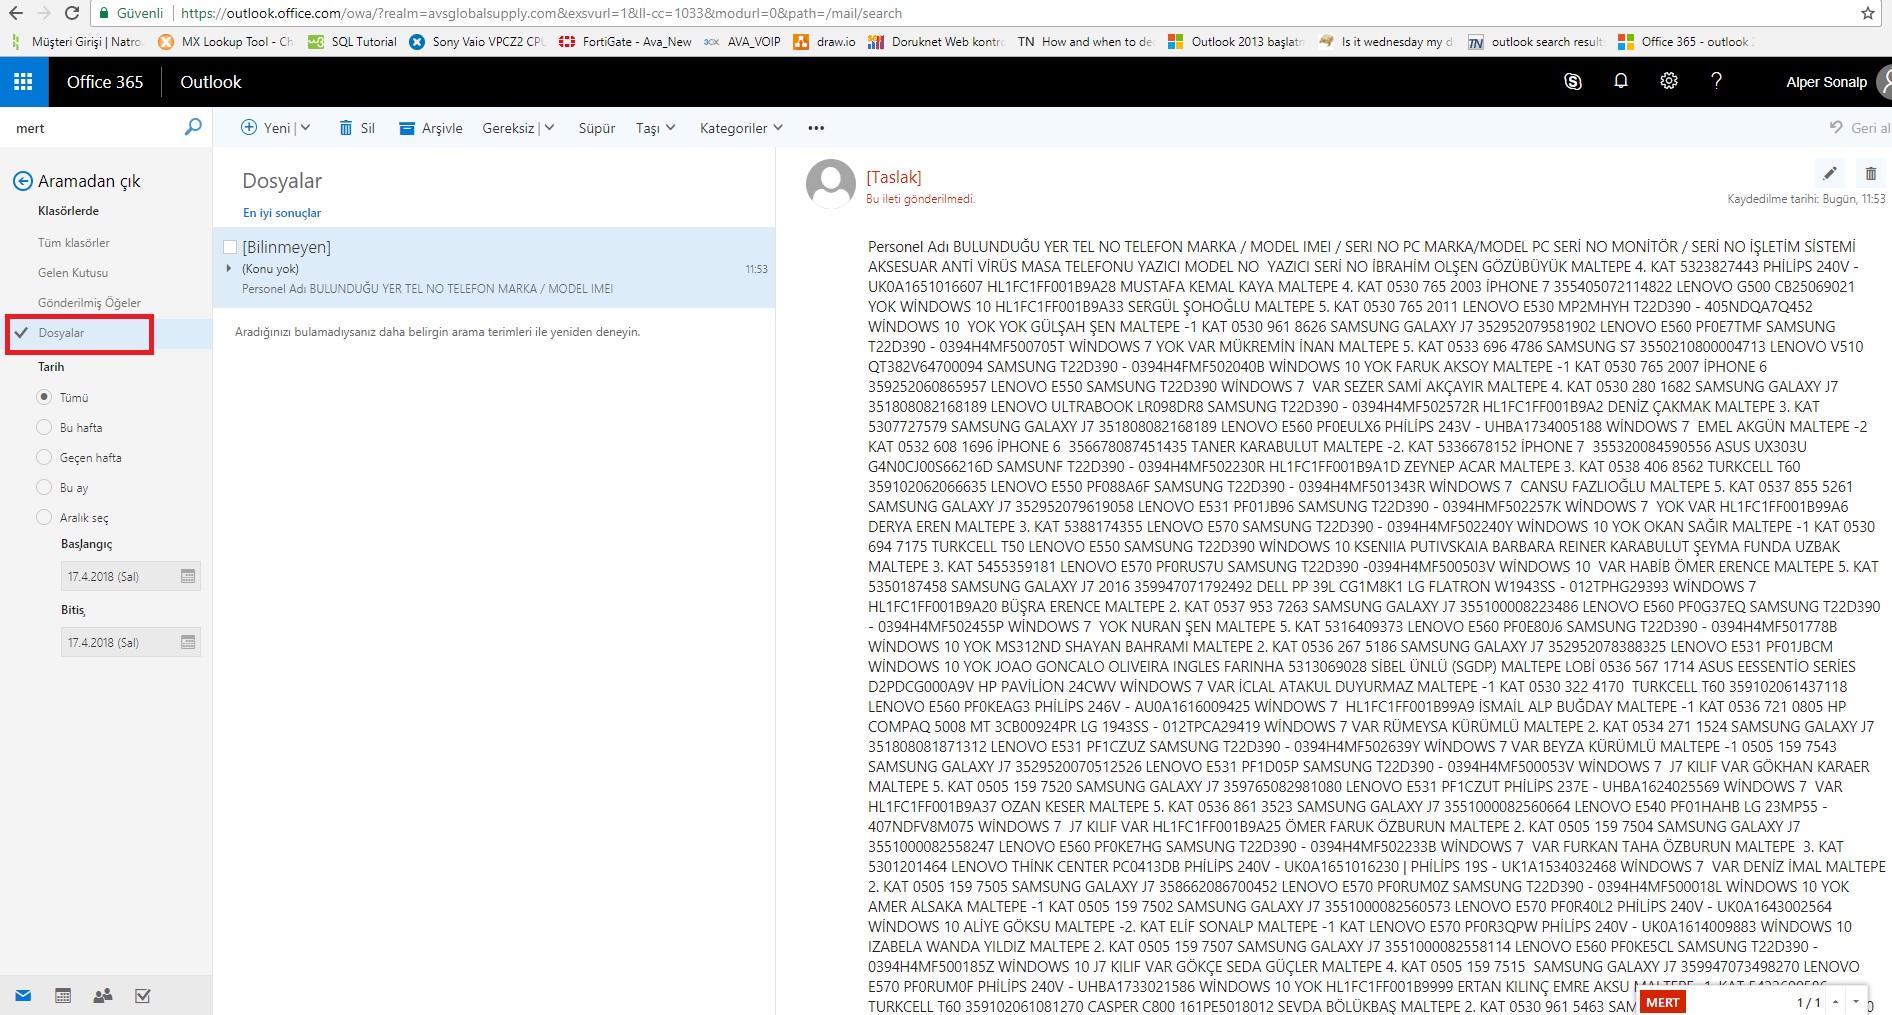Delete draft using trash icon in reading pane

1870,173
